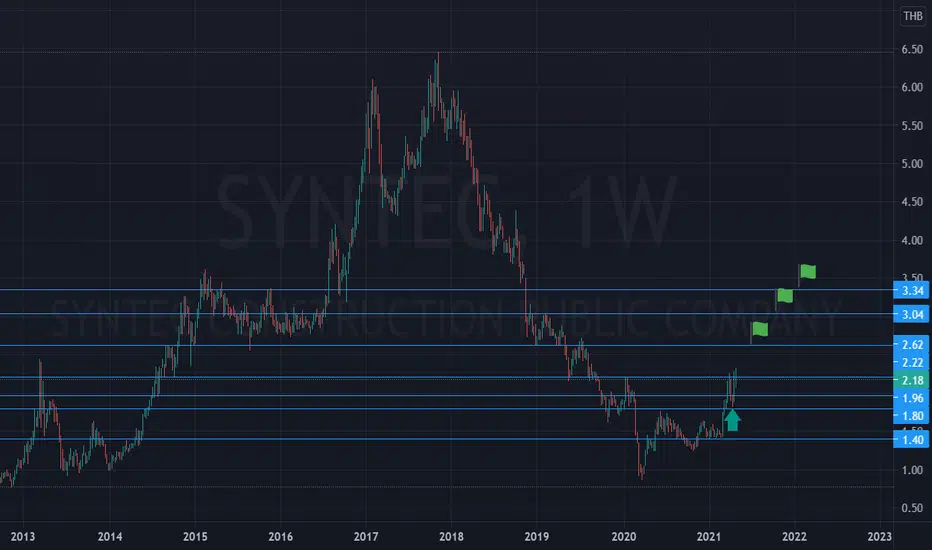Click 2017 on the time axis
The width and height of the screenshot is (932, 550).
tap(366, 537)
